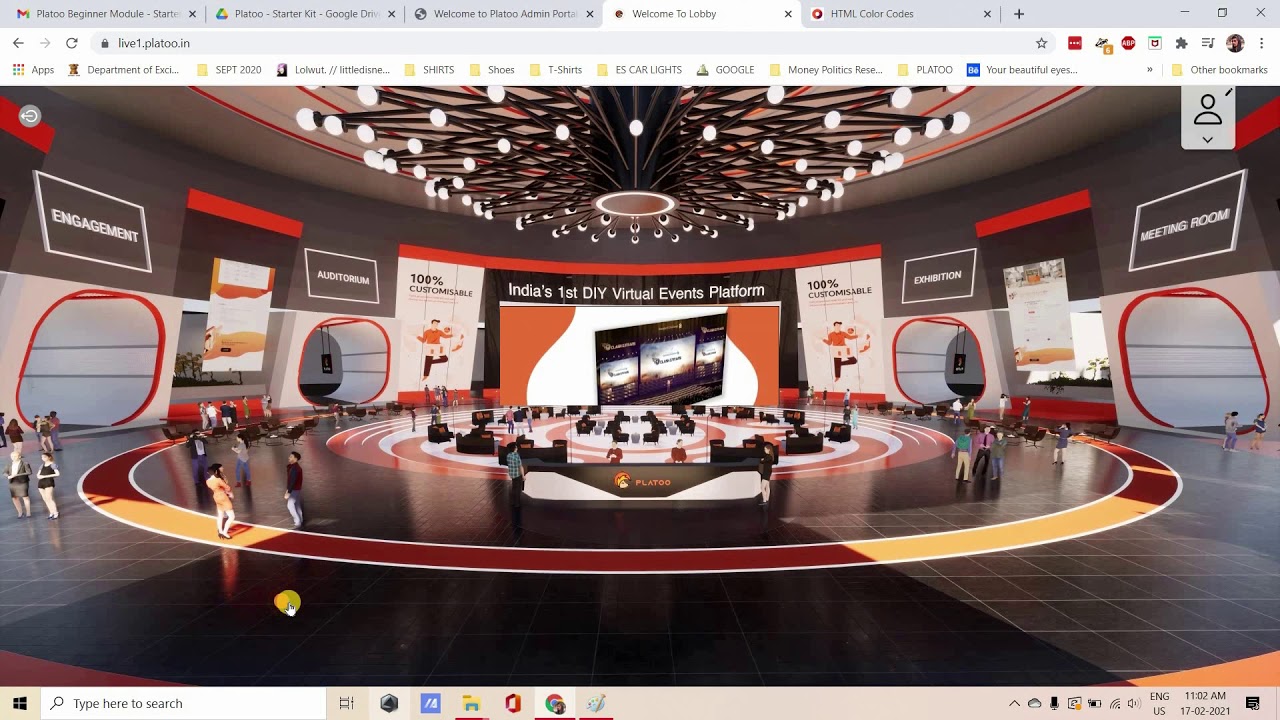
Task: Open a new browser tab
Action: pos(1019,14)
